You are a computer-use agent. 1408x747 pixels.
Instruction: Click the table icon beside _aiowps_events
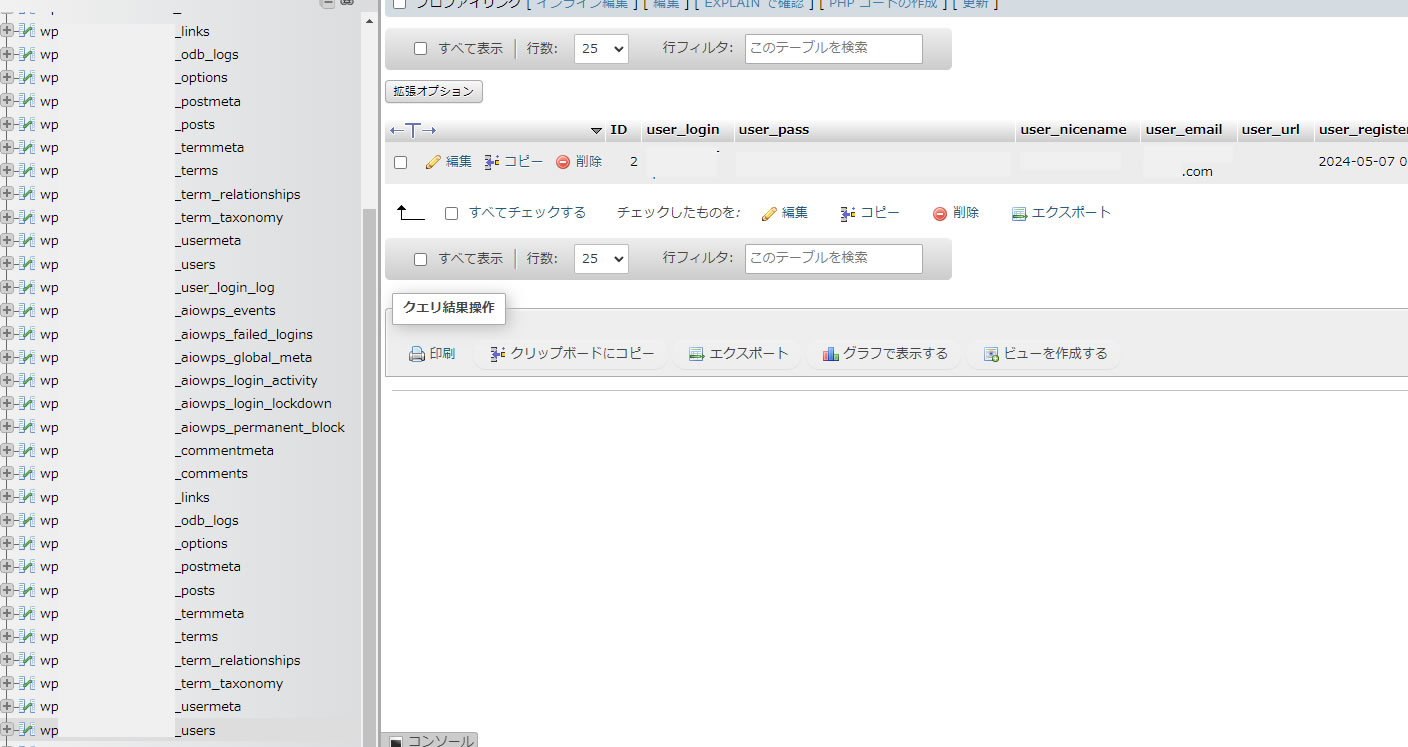(x=27, y=311)
